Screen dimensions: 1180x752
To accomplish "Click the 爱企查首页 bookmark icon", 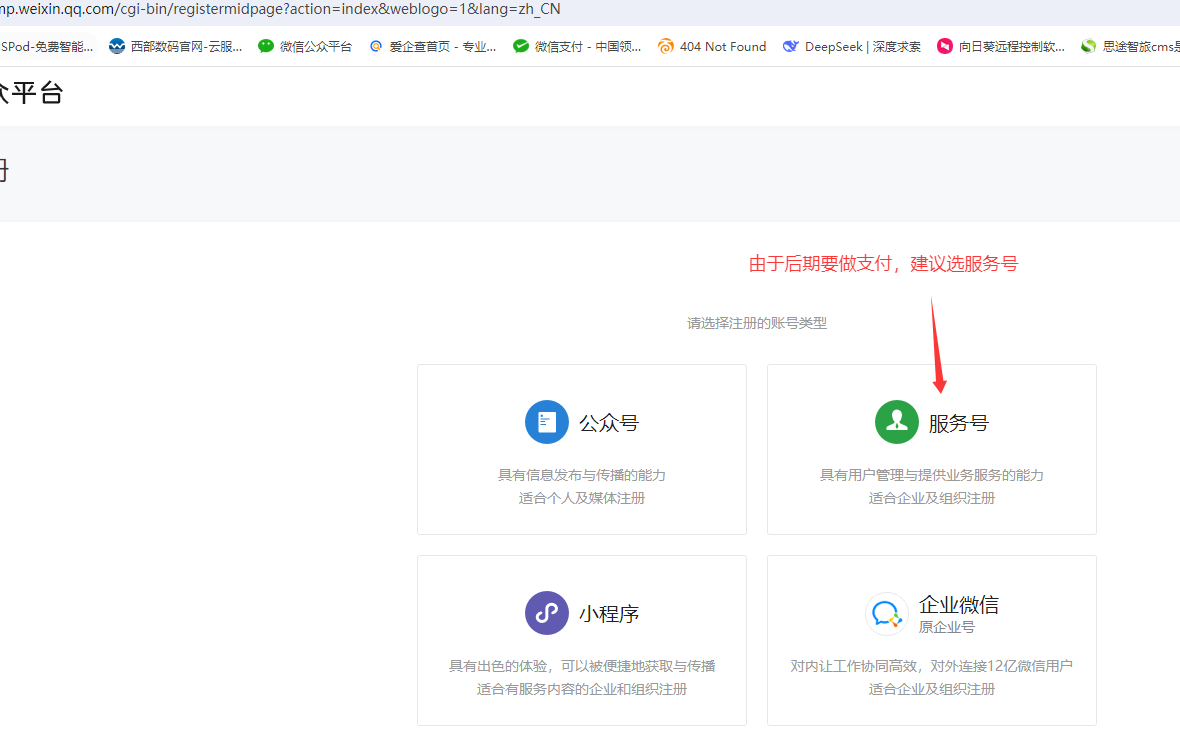I will 376,46.
